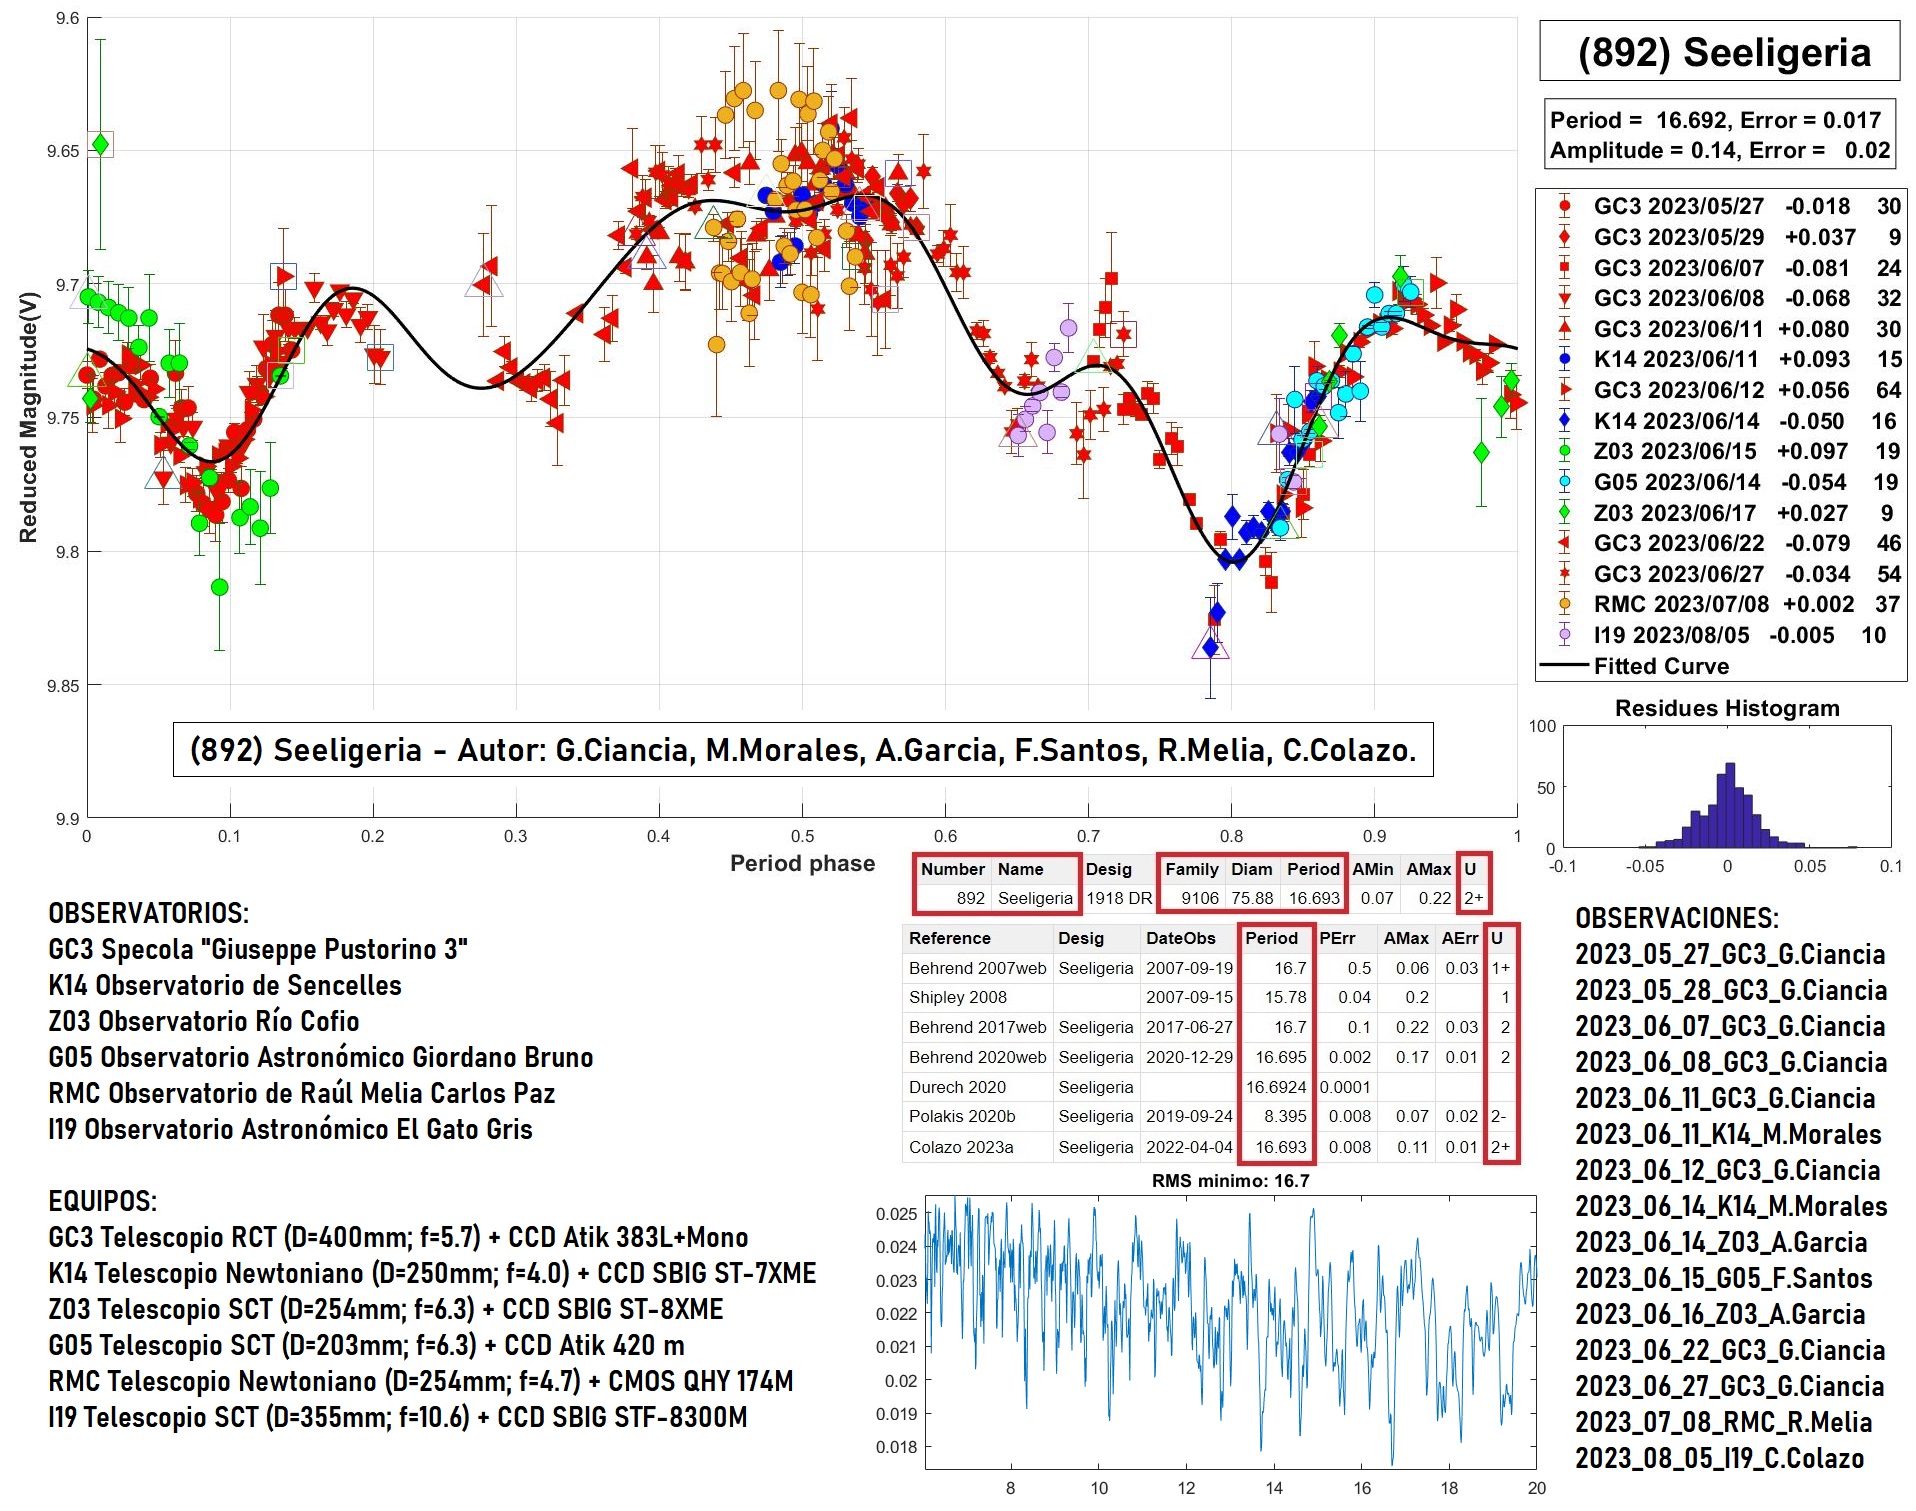Click the red square marker for GC3 2023/06/07
The width and height of the screenshot is (1916, 1511).
point(1565,268)
